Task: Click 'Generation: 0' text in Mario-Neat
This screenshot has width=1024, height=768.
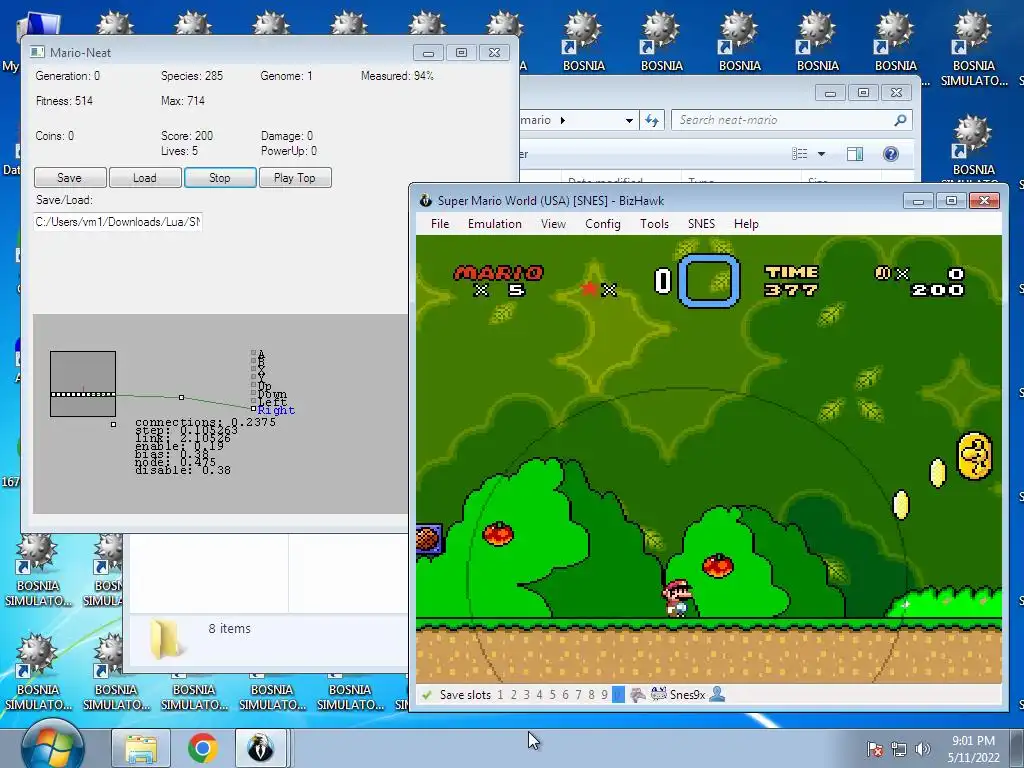Action: [68, 76]
